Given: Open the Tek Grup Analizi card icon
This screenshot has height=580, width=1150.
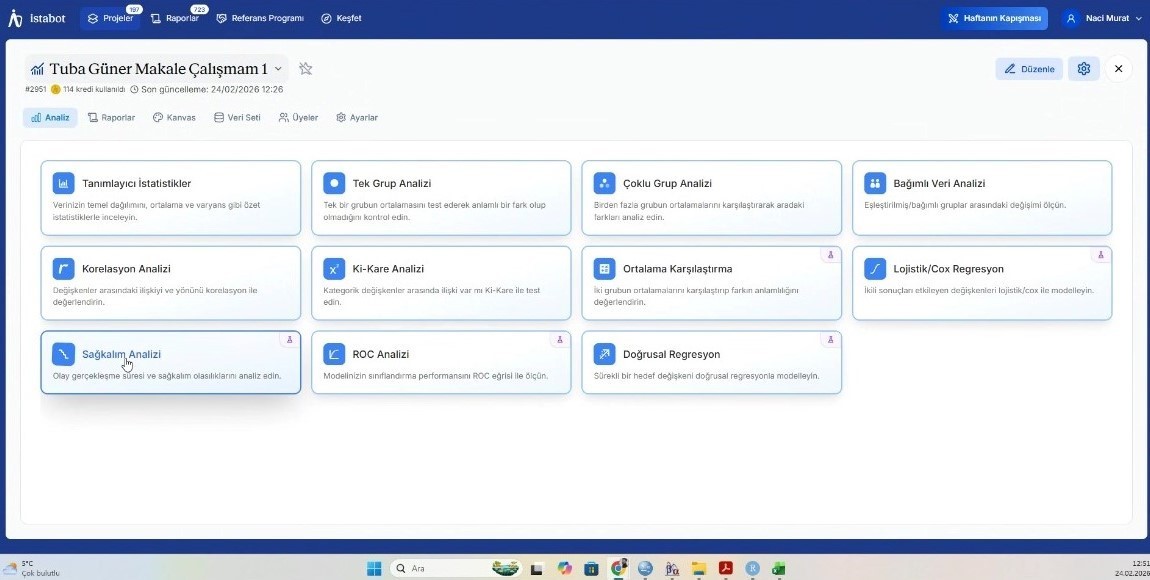Looking at the screenshot, I should pyautogui.click(x=334, y=183).
